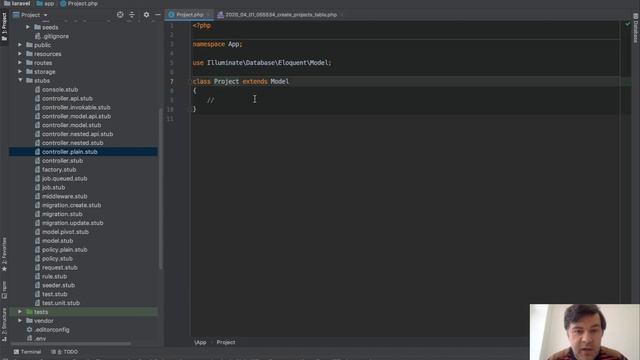The height and width of the screenshot is (360, 640).
Task: Hide the Project panel with minus icon
Action: pos(158,15)
